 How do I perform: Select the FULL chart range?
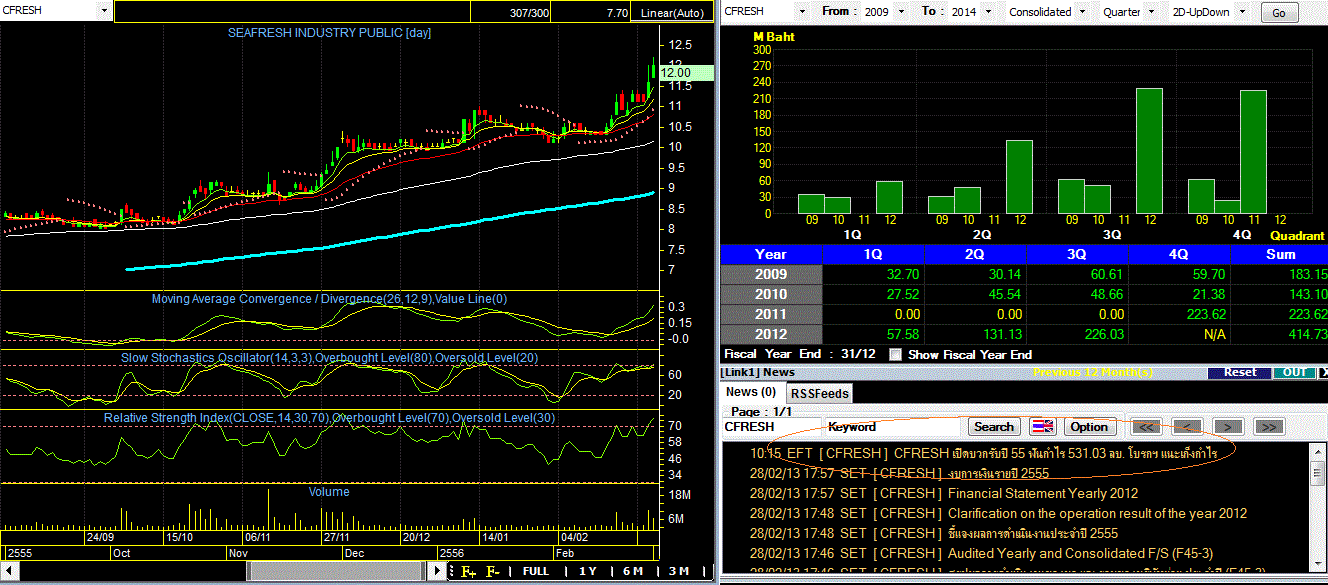click(536, 571)
